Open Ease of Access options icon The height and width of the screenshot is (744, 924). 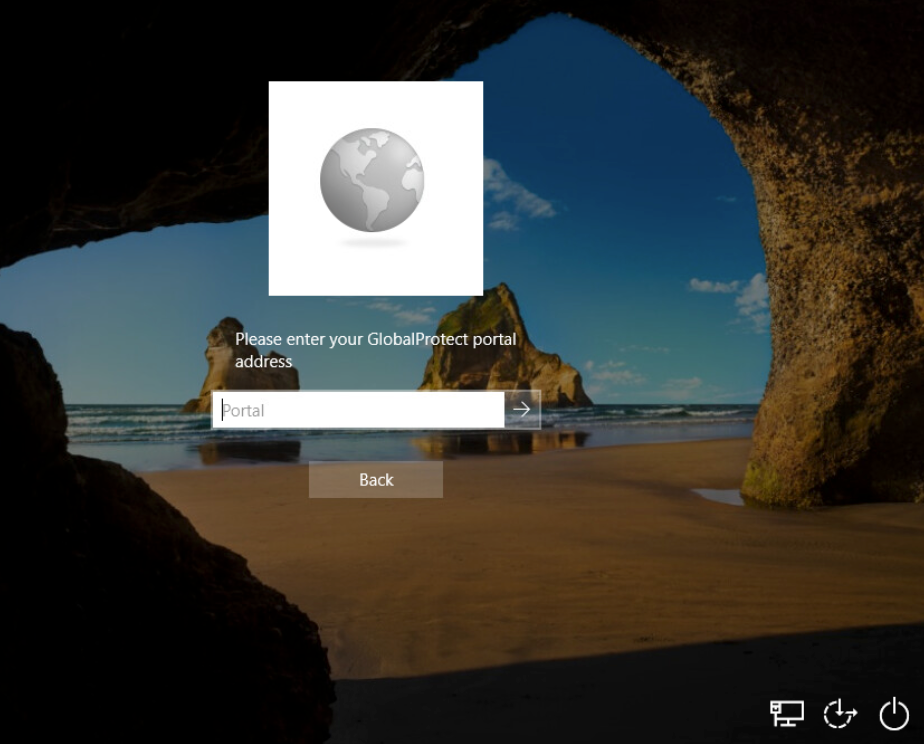click(840, 713)
